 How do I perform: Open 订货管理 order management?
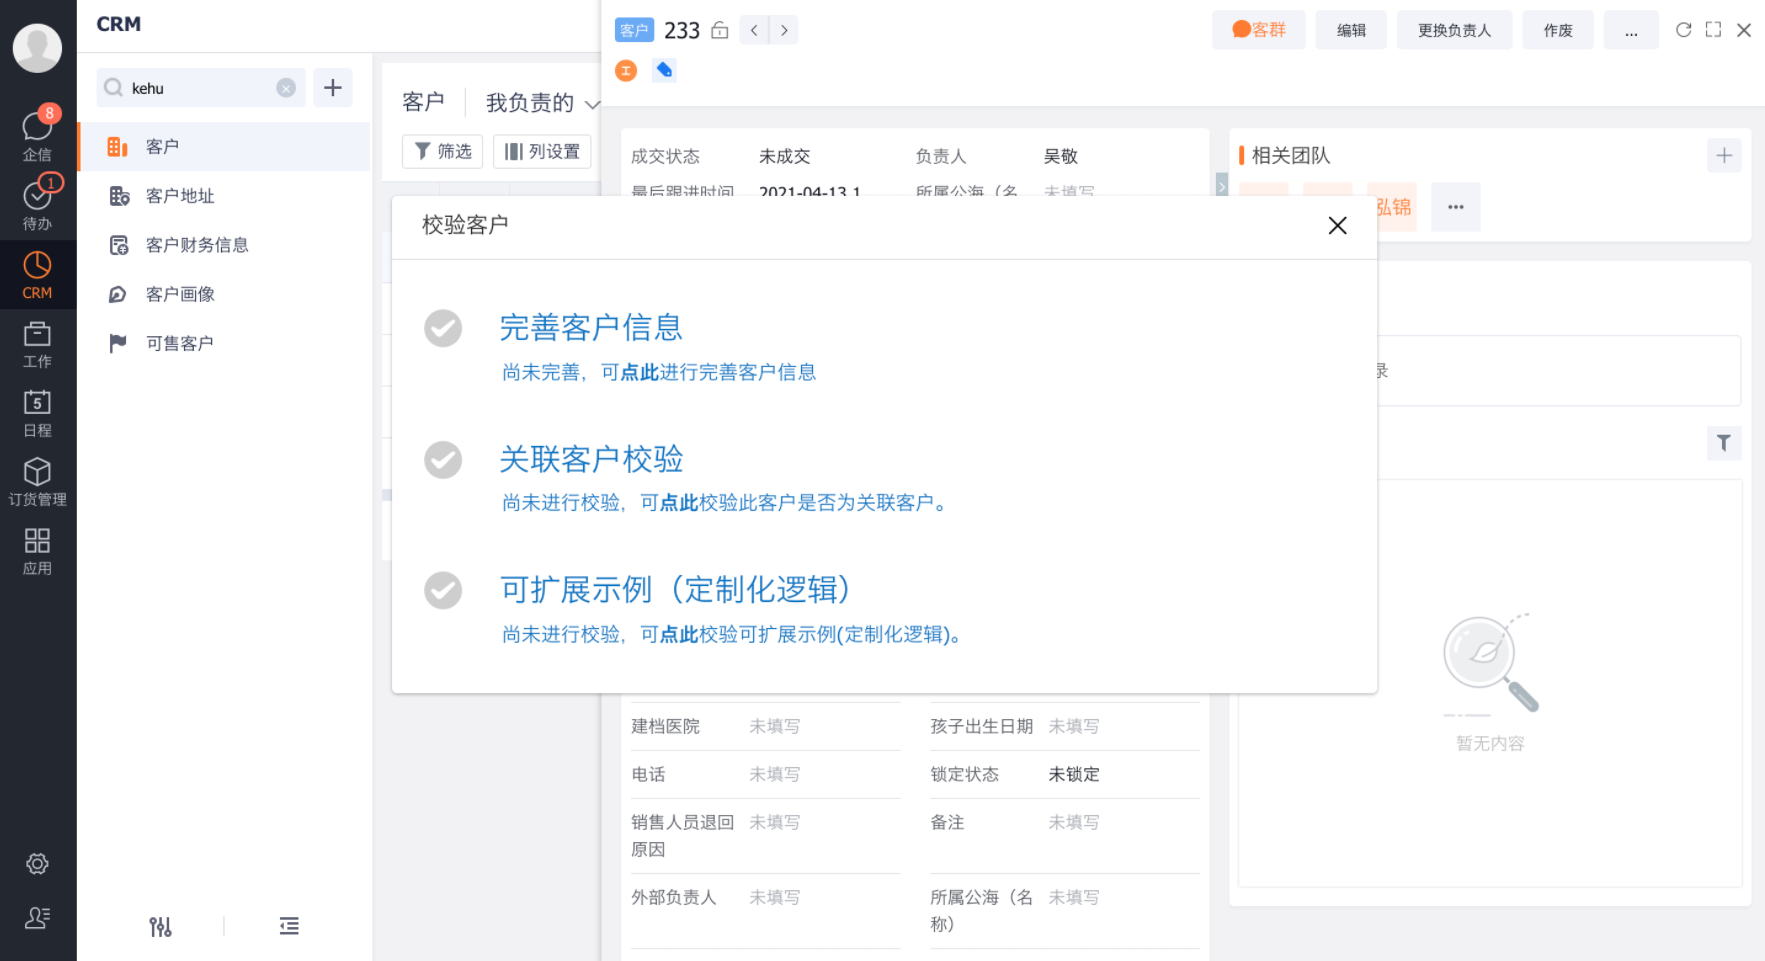37,482
